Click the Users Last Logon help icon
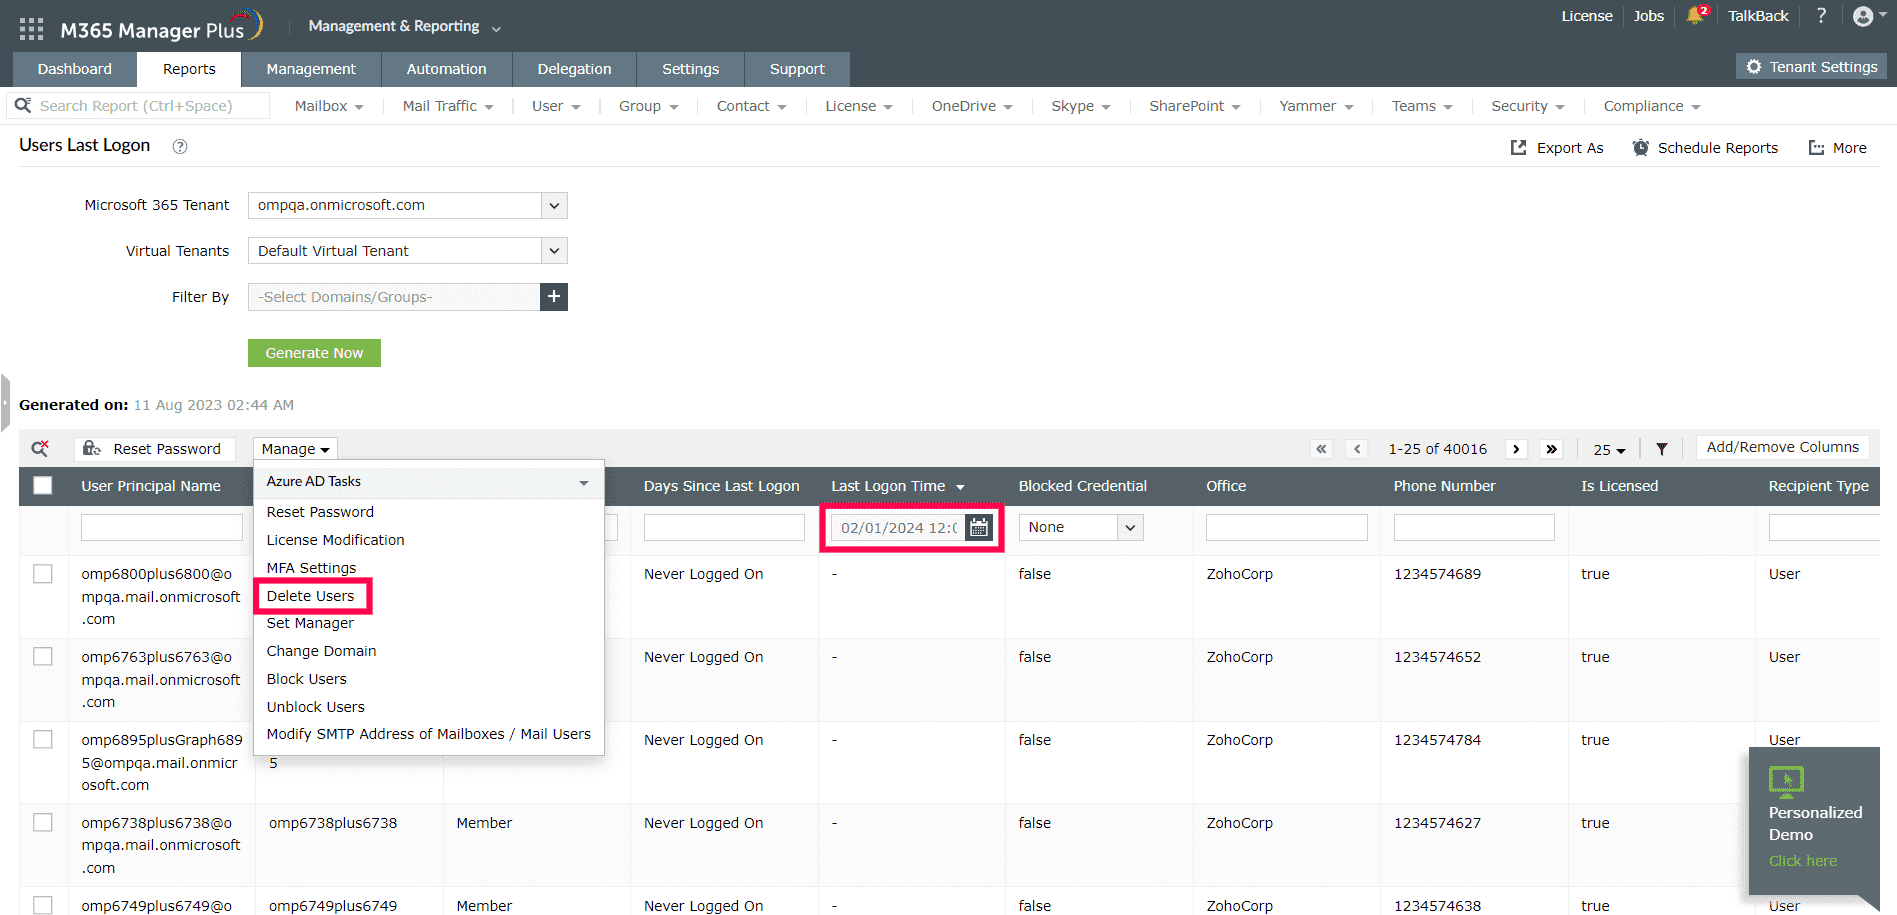Viewport: 1897px width, 915px height. [x=180, y=146]
